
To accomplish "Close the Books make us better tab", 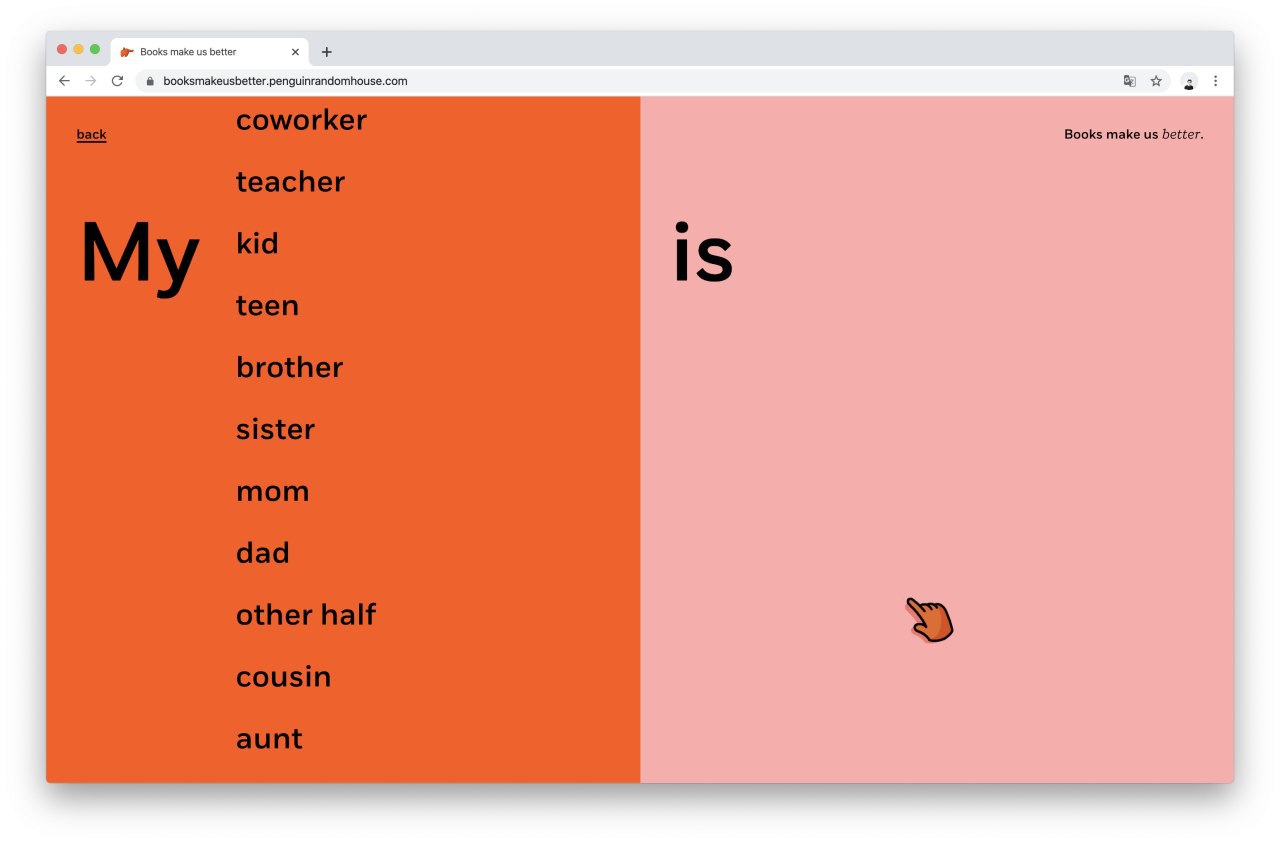I will tap(295, 52).
